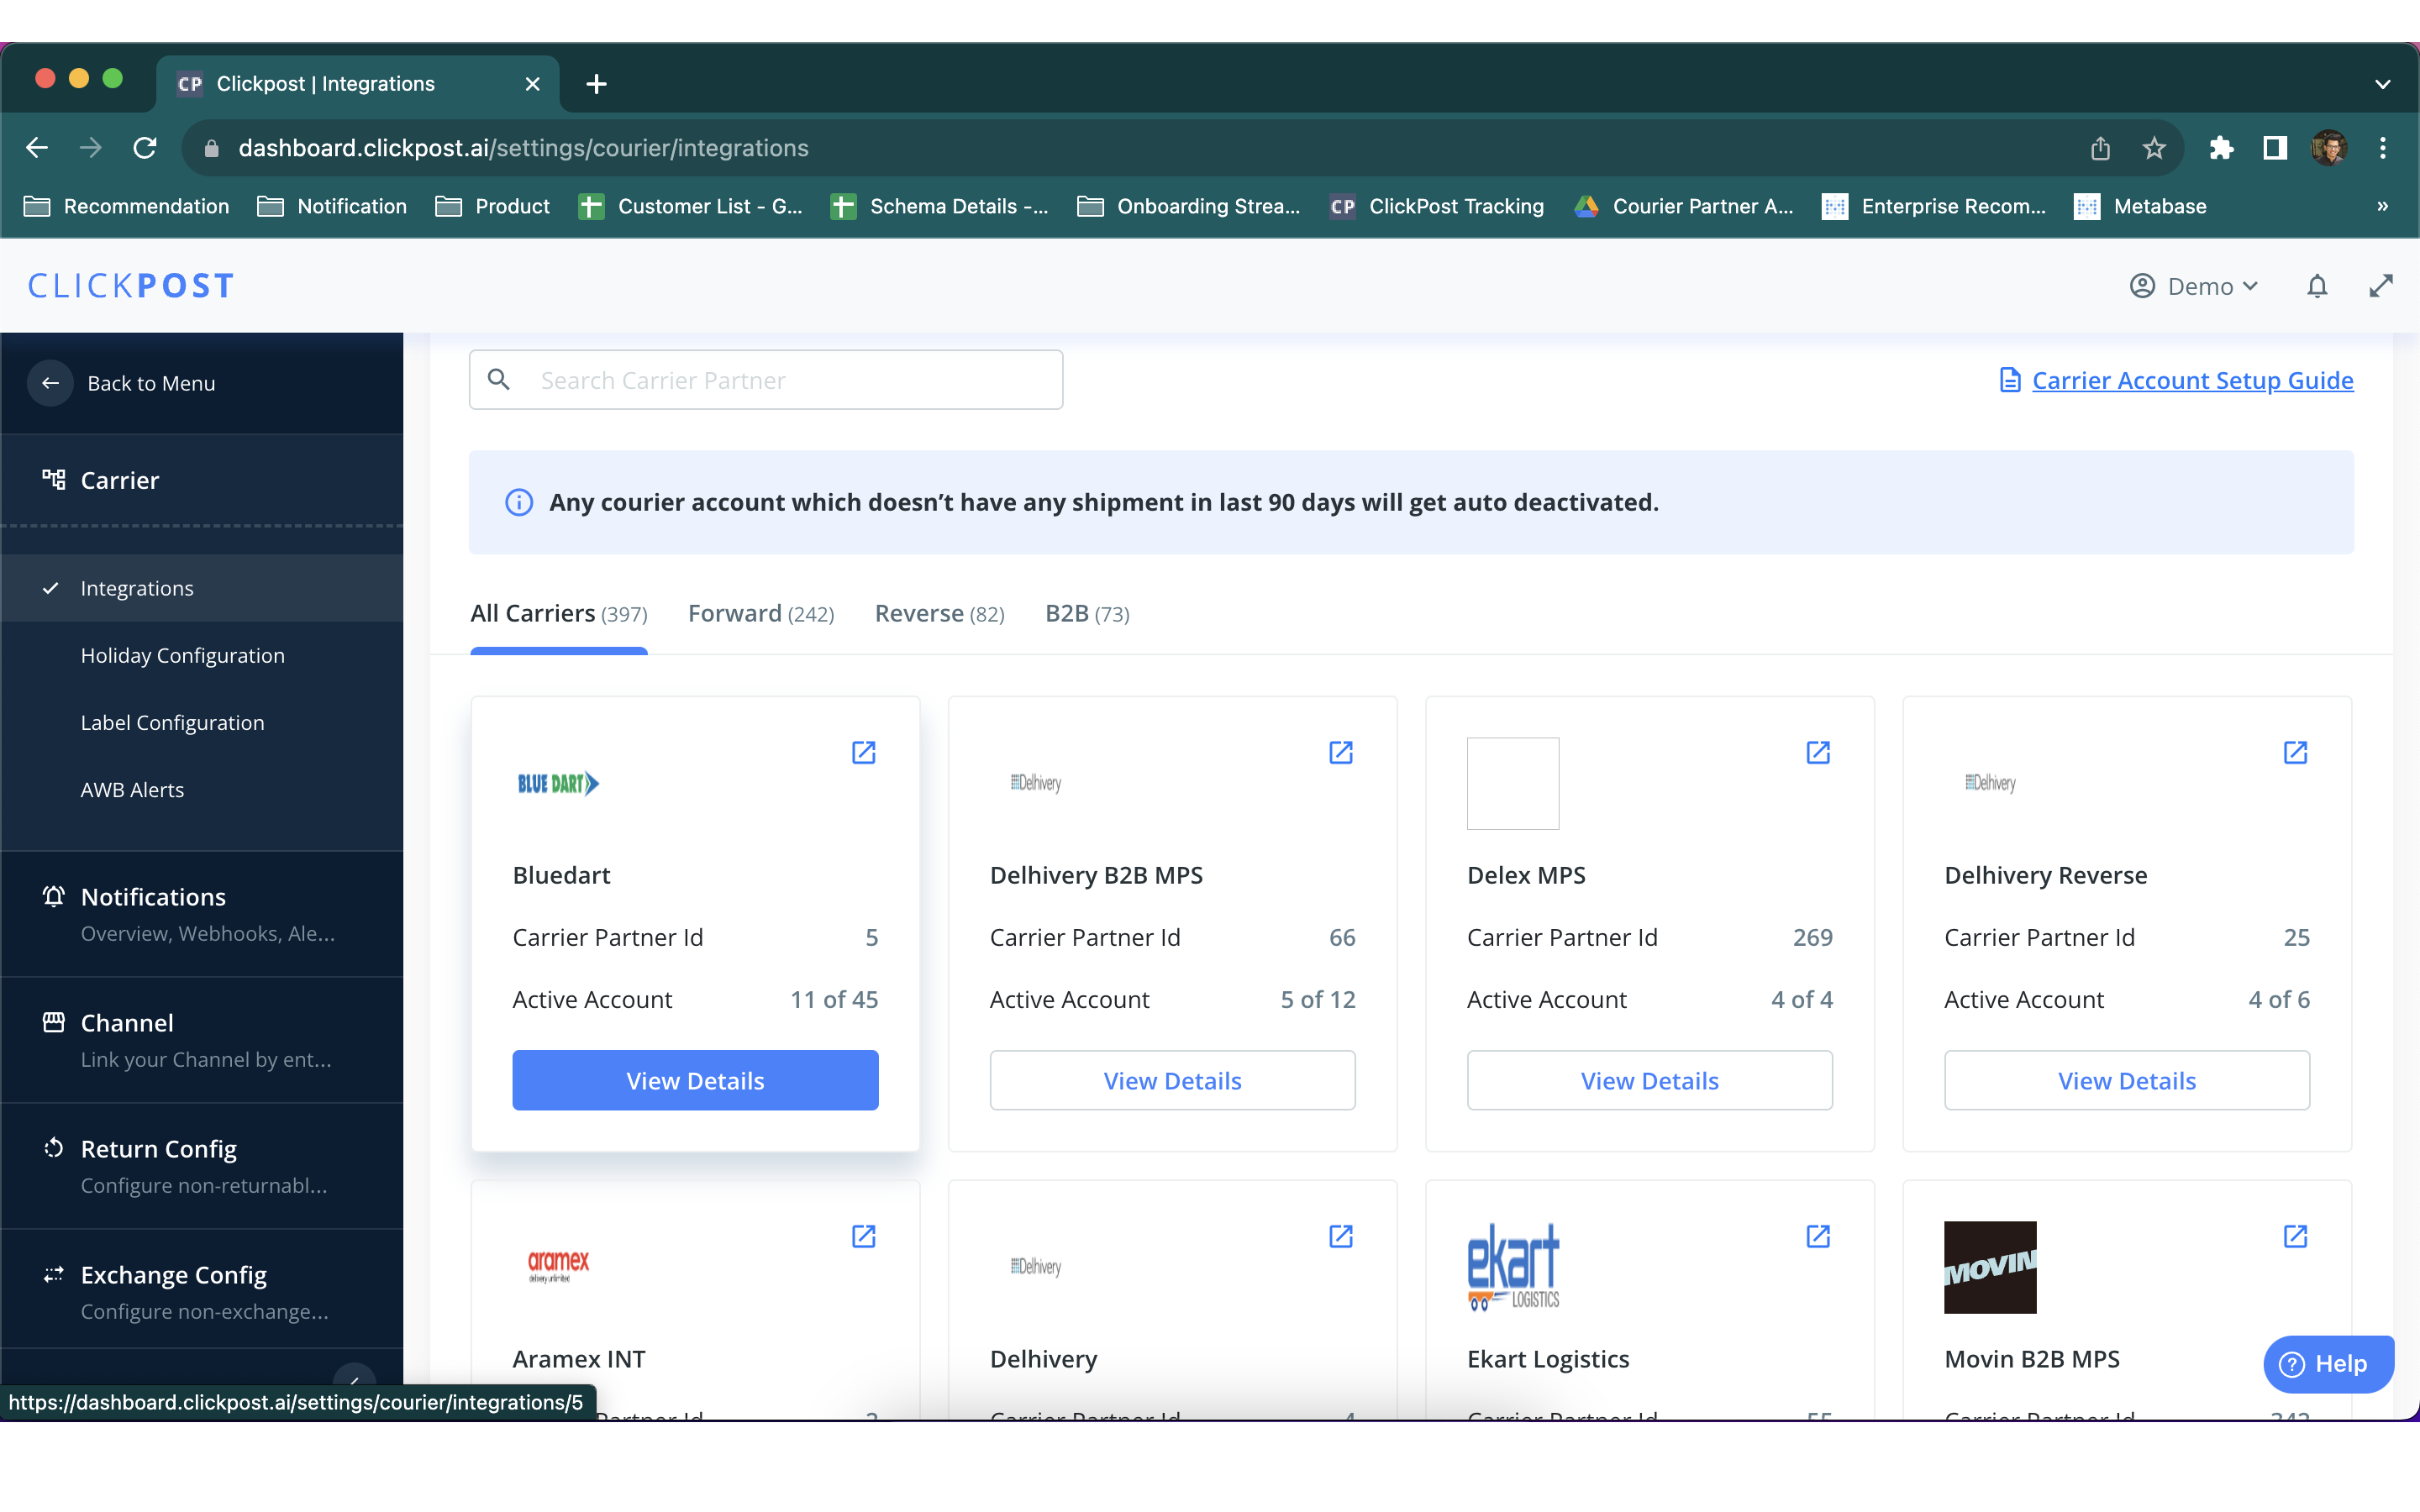2420x1512 pixels.
Task: Click the info icon in the banner
Action: [x=518, y=502]
